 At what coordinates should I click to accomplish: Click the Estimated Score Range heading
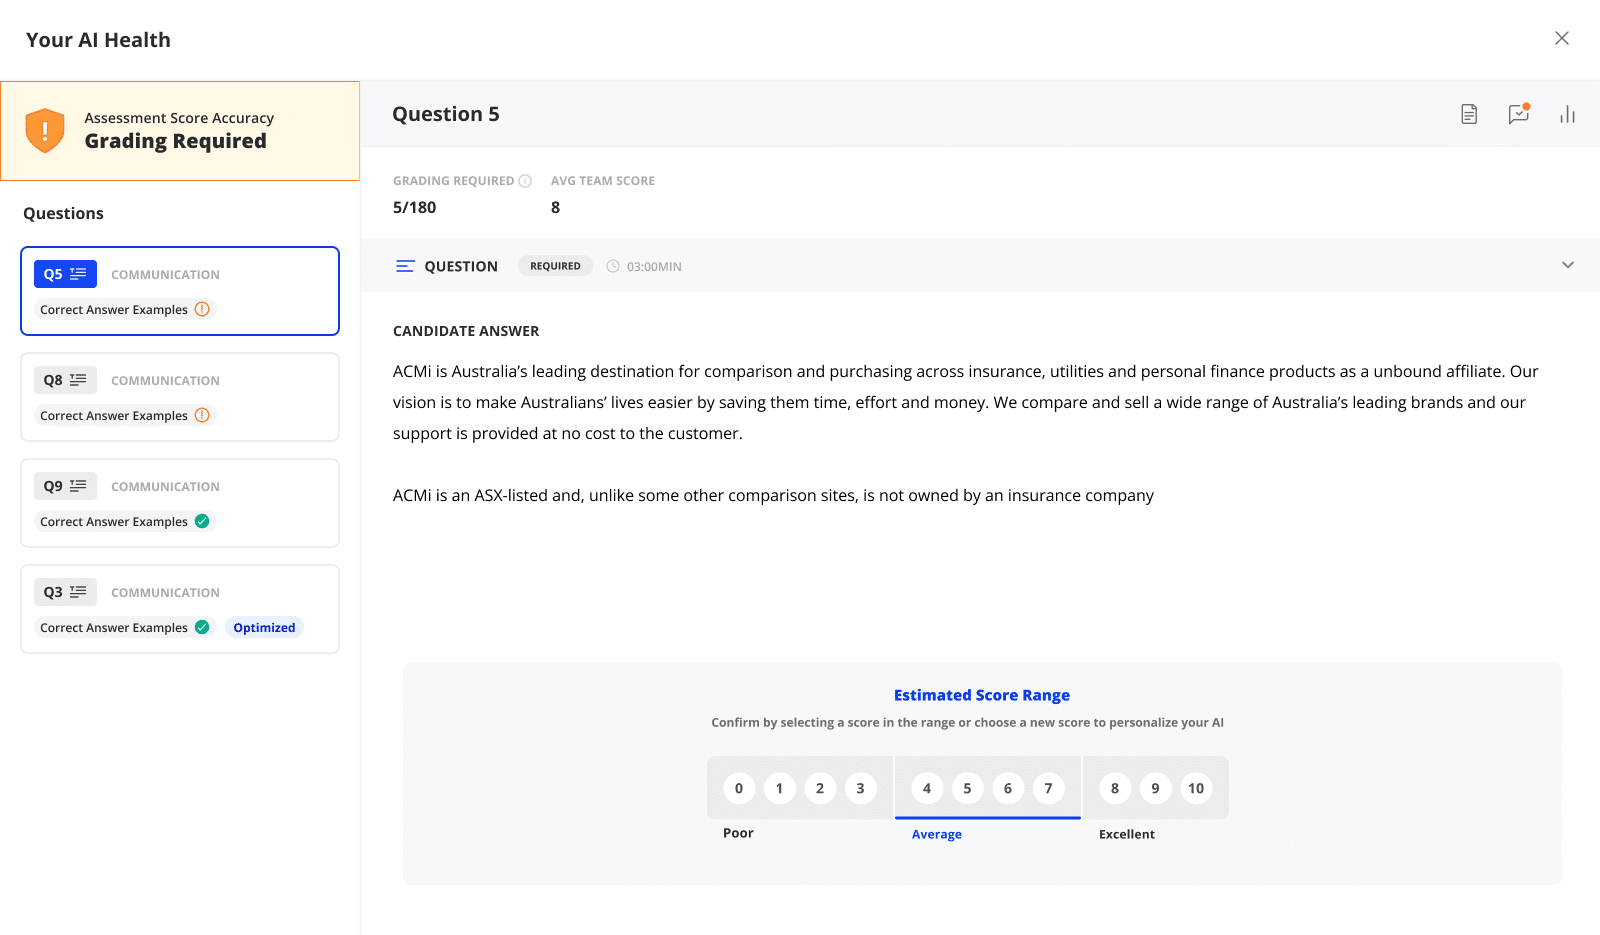coord(981,695)
